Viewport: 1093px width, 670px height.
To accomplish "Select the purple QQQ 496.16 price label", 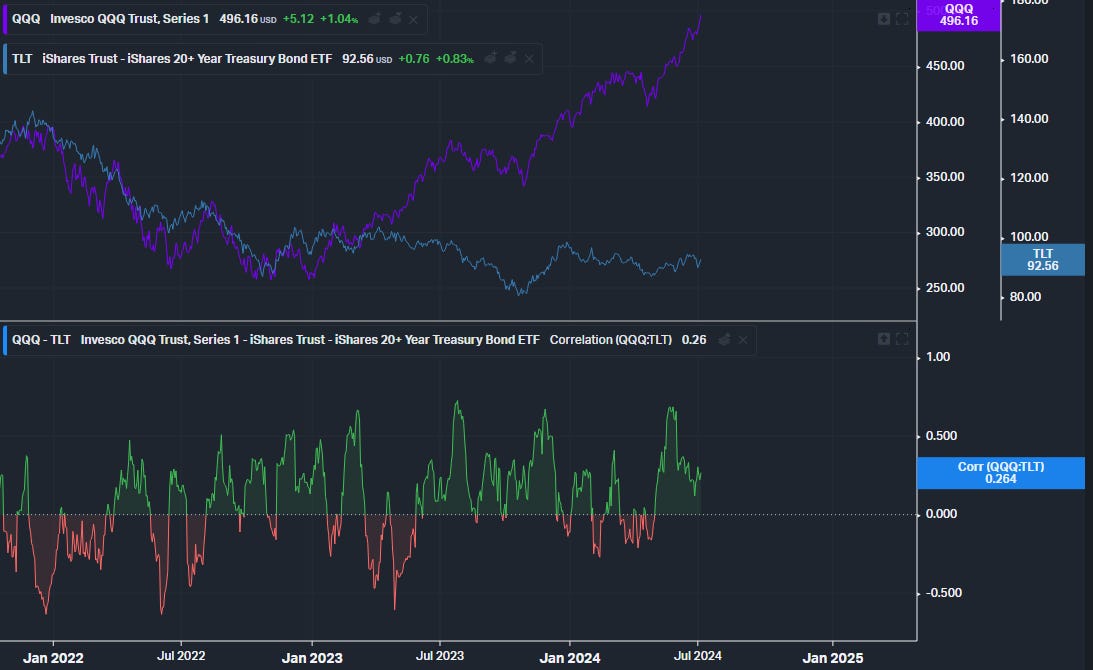I will pos(958,15).
